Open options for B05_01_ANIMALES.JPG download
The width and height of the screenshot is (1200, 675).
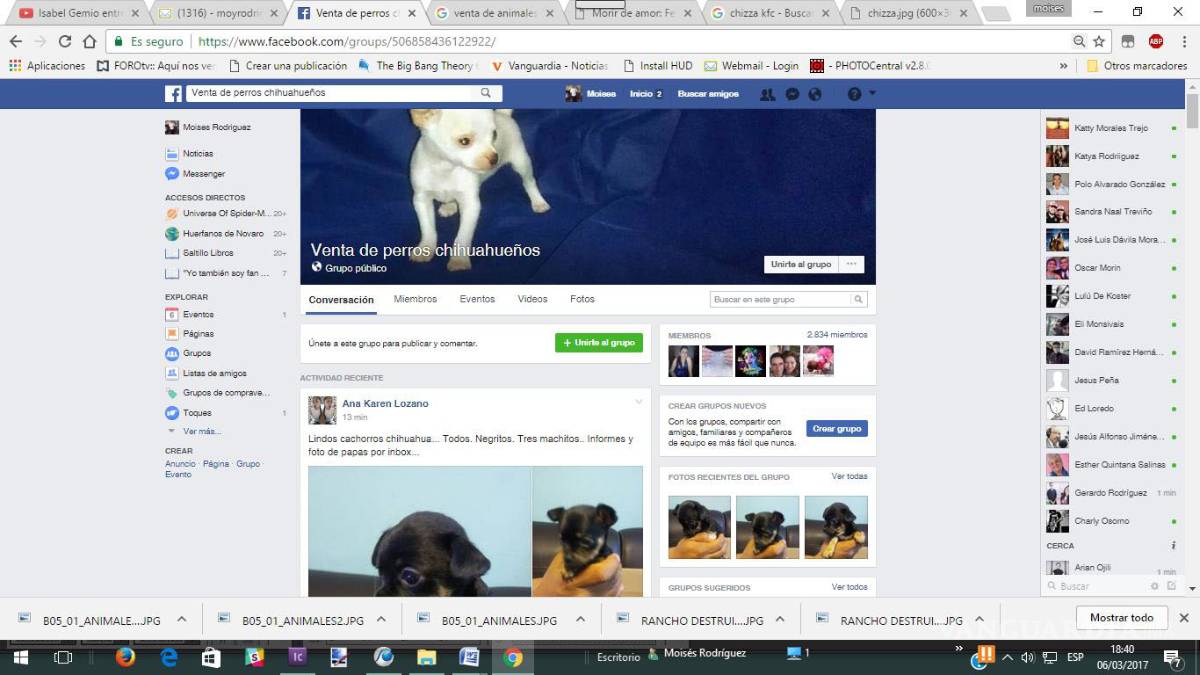point(181,619)
